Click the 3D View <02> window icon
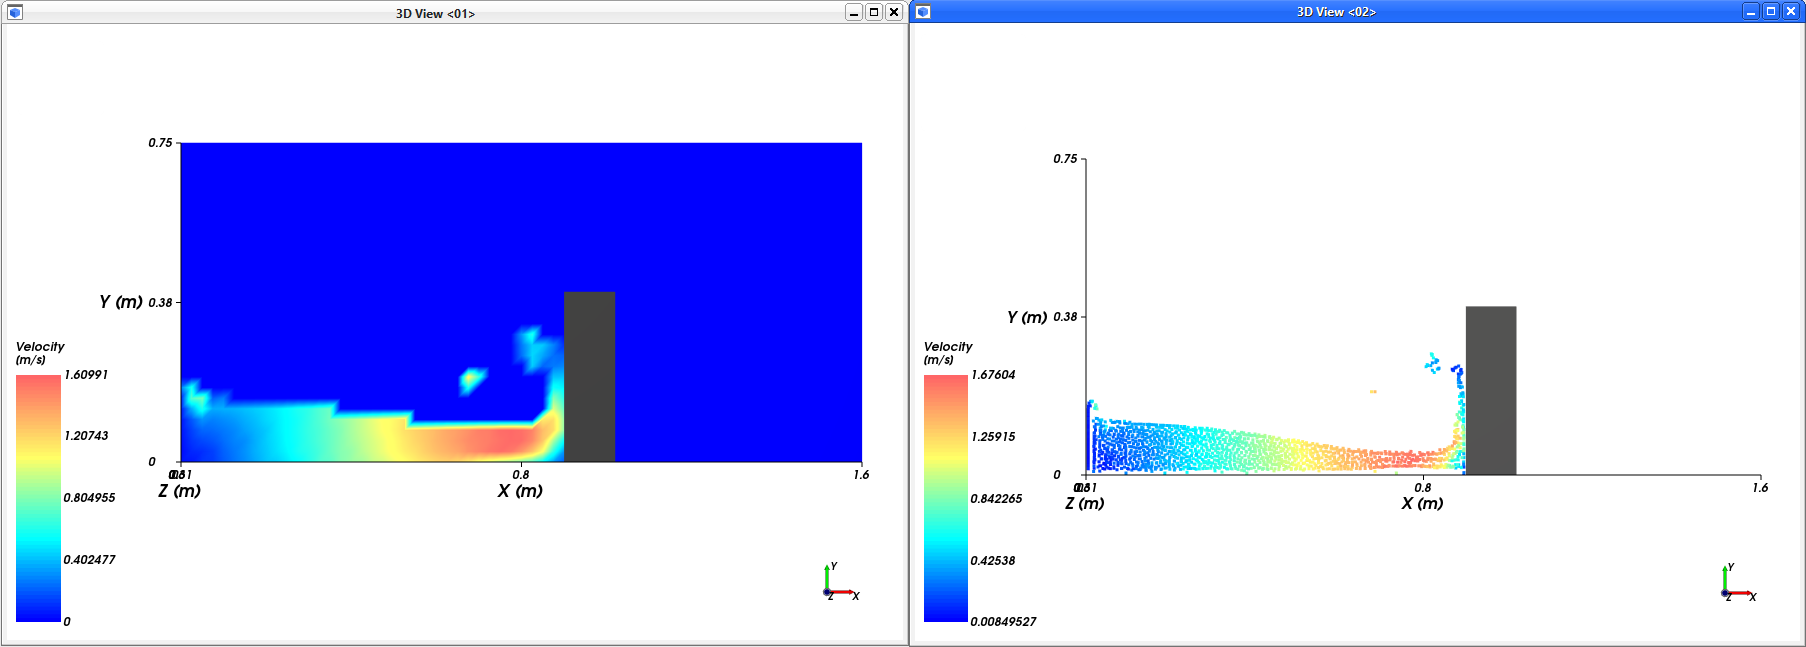Viewport: 1806px width, 647px height. pos(923,12)
